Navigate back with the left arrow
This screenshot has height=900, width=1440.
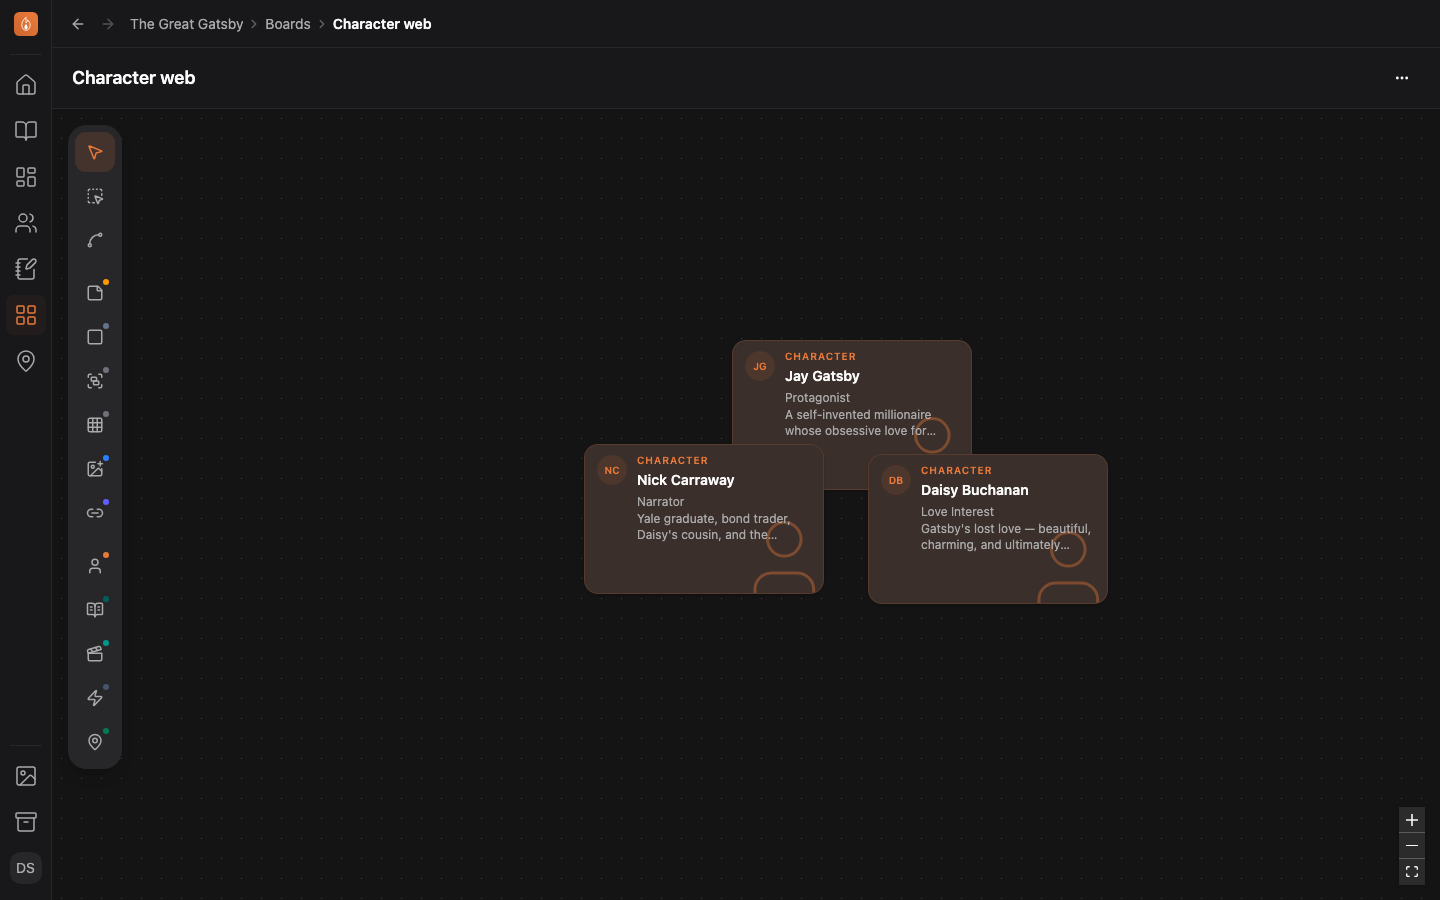click(x=78, y=24)
